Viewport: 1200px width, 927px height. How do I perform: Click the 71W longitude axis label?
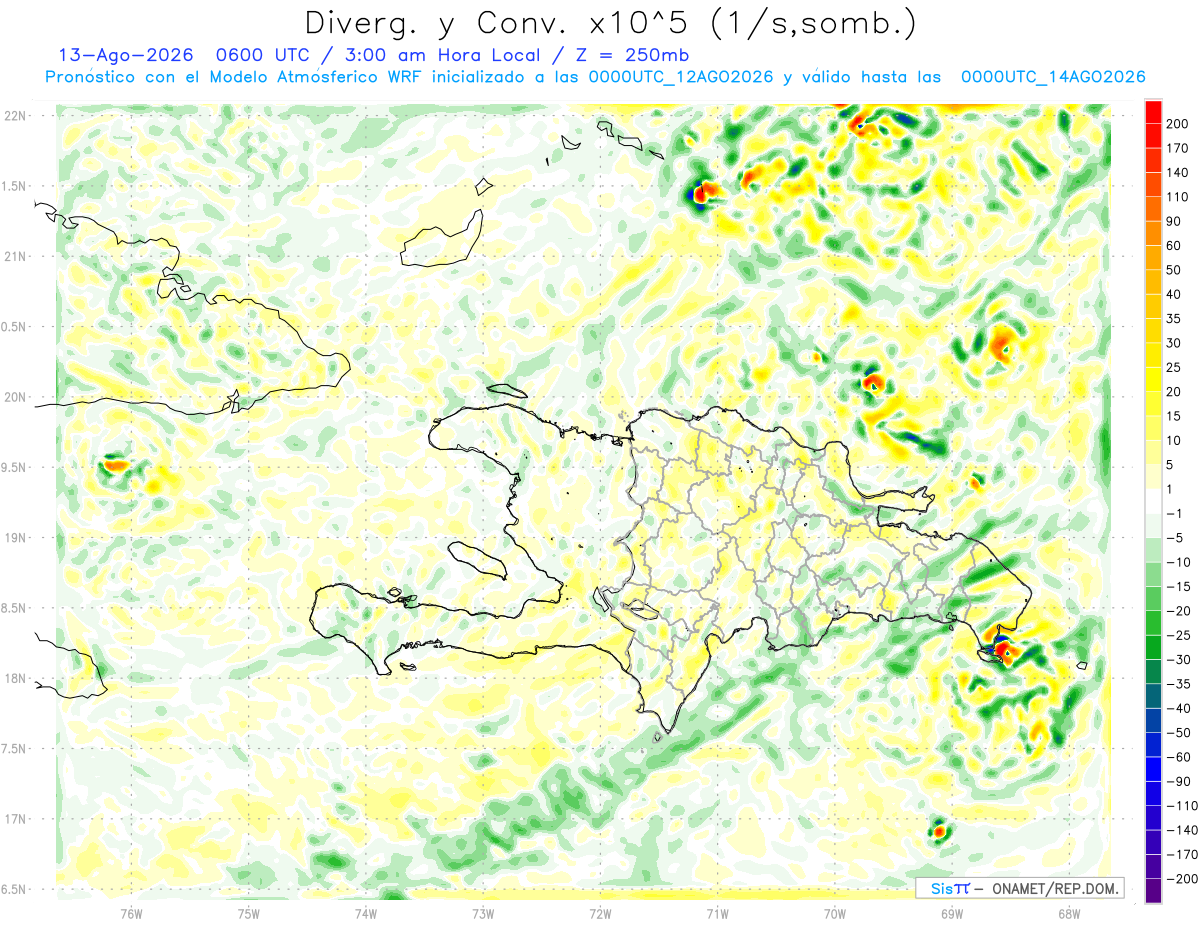pyautogui.click(x=717, y=912)
